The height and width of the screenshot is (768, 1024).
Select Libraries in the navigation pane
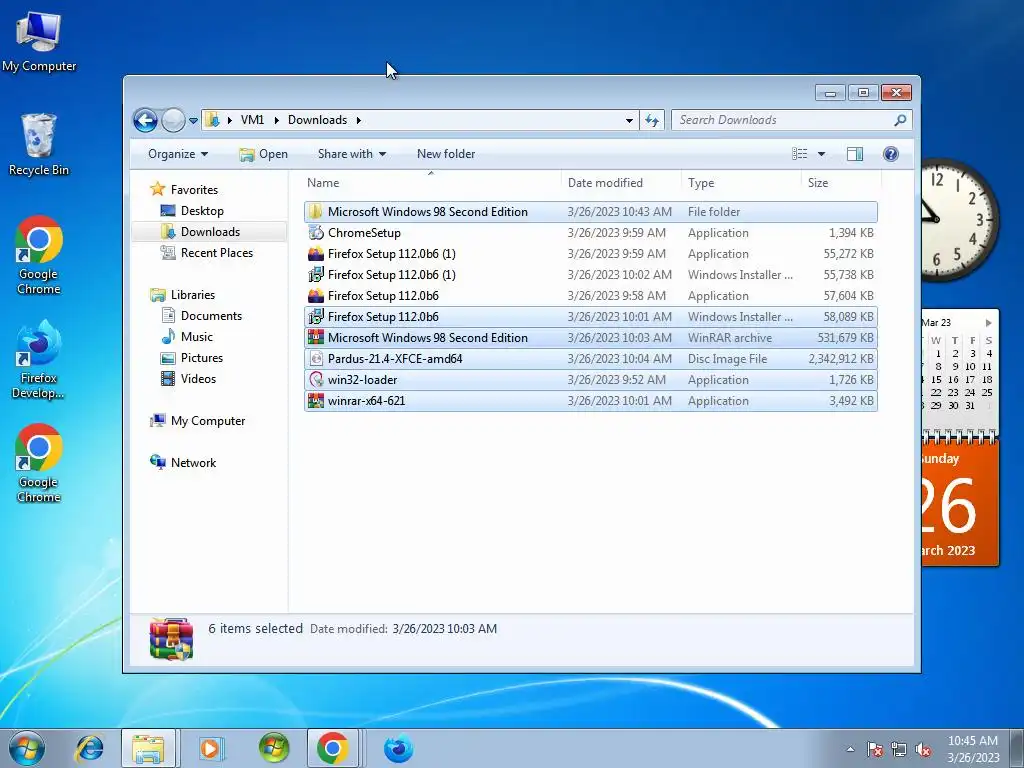pyautogui.click(x=193, y=295)
